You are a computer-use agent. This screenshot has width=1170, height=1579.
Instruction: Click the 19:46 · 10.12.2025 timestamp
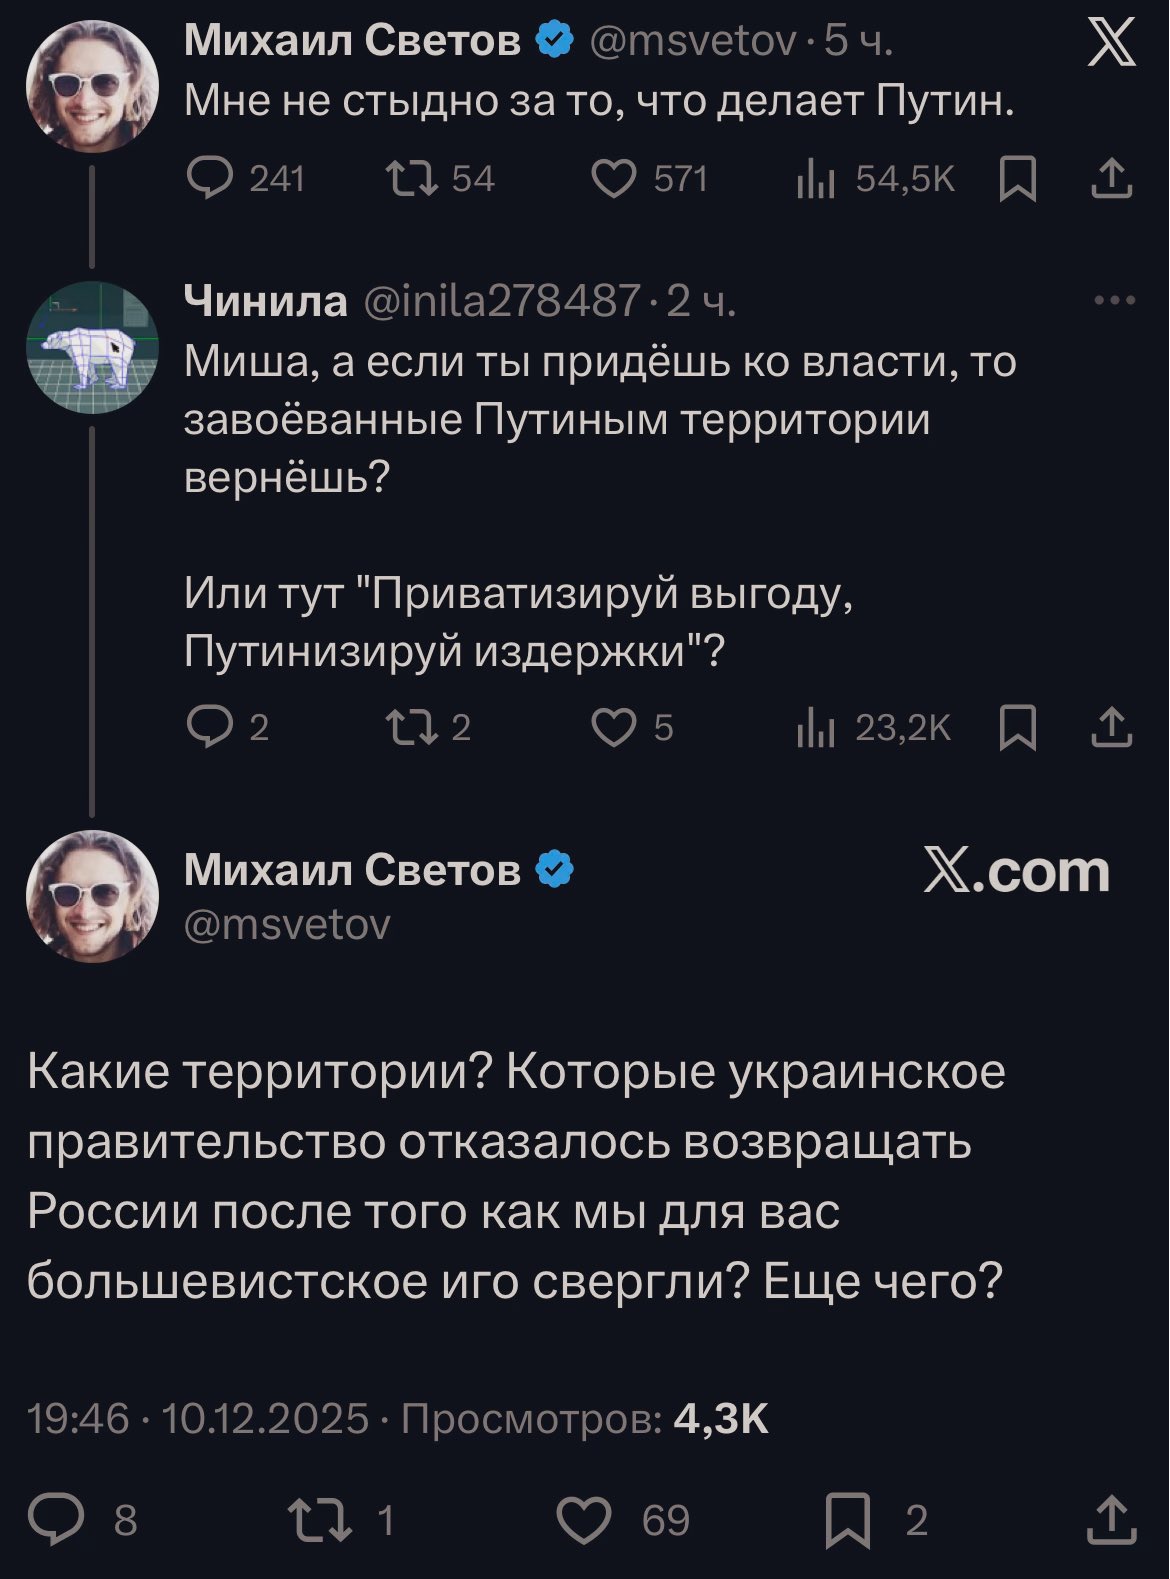click(198, 1419)
